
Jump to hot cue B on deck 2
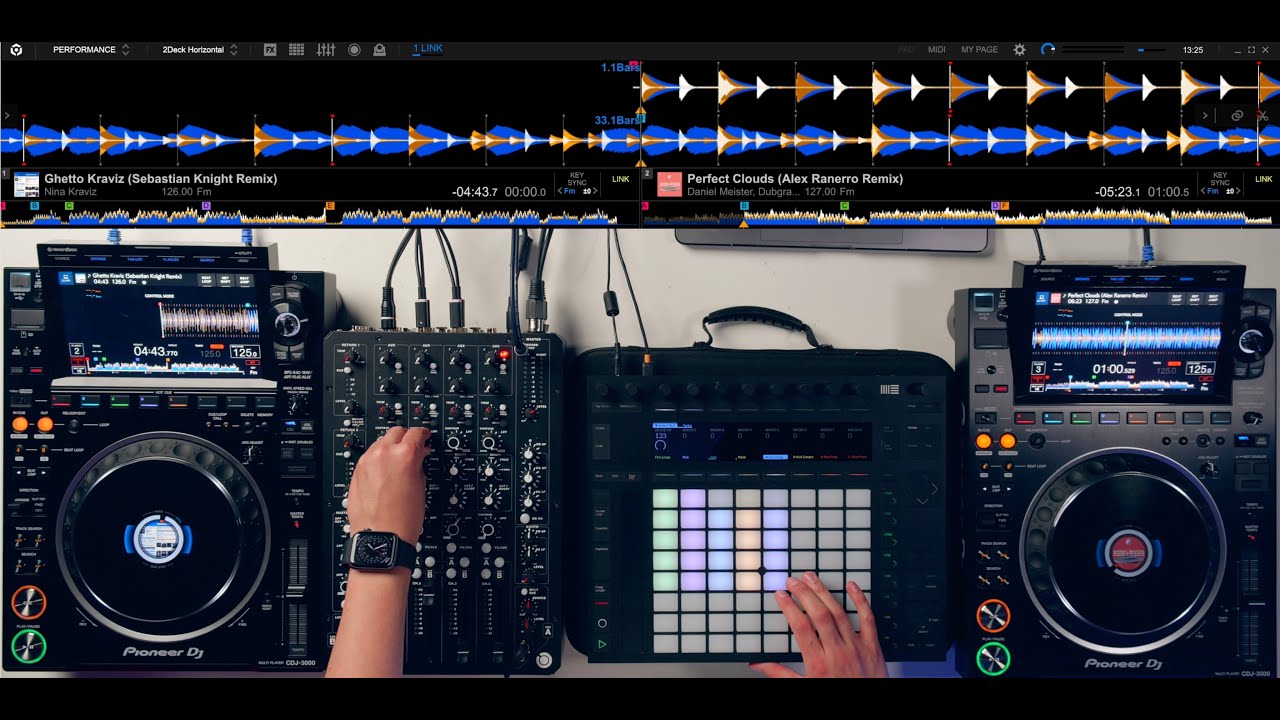(x=744, y=206)
